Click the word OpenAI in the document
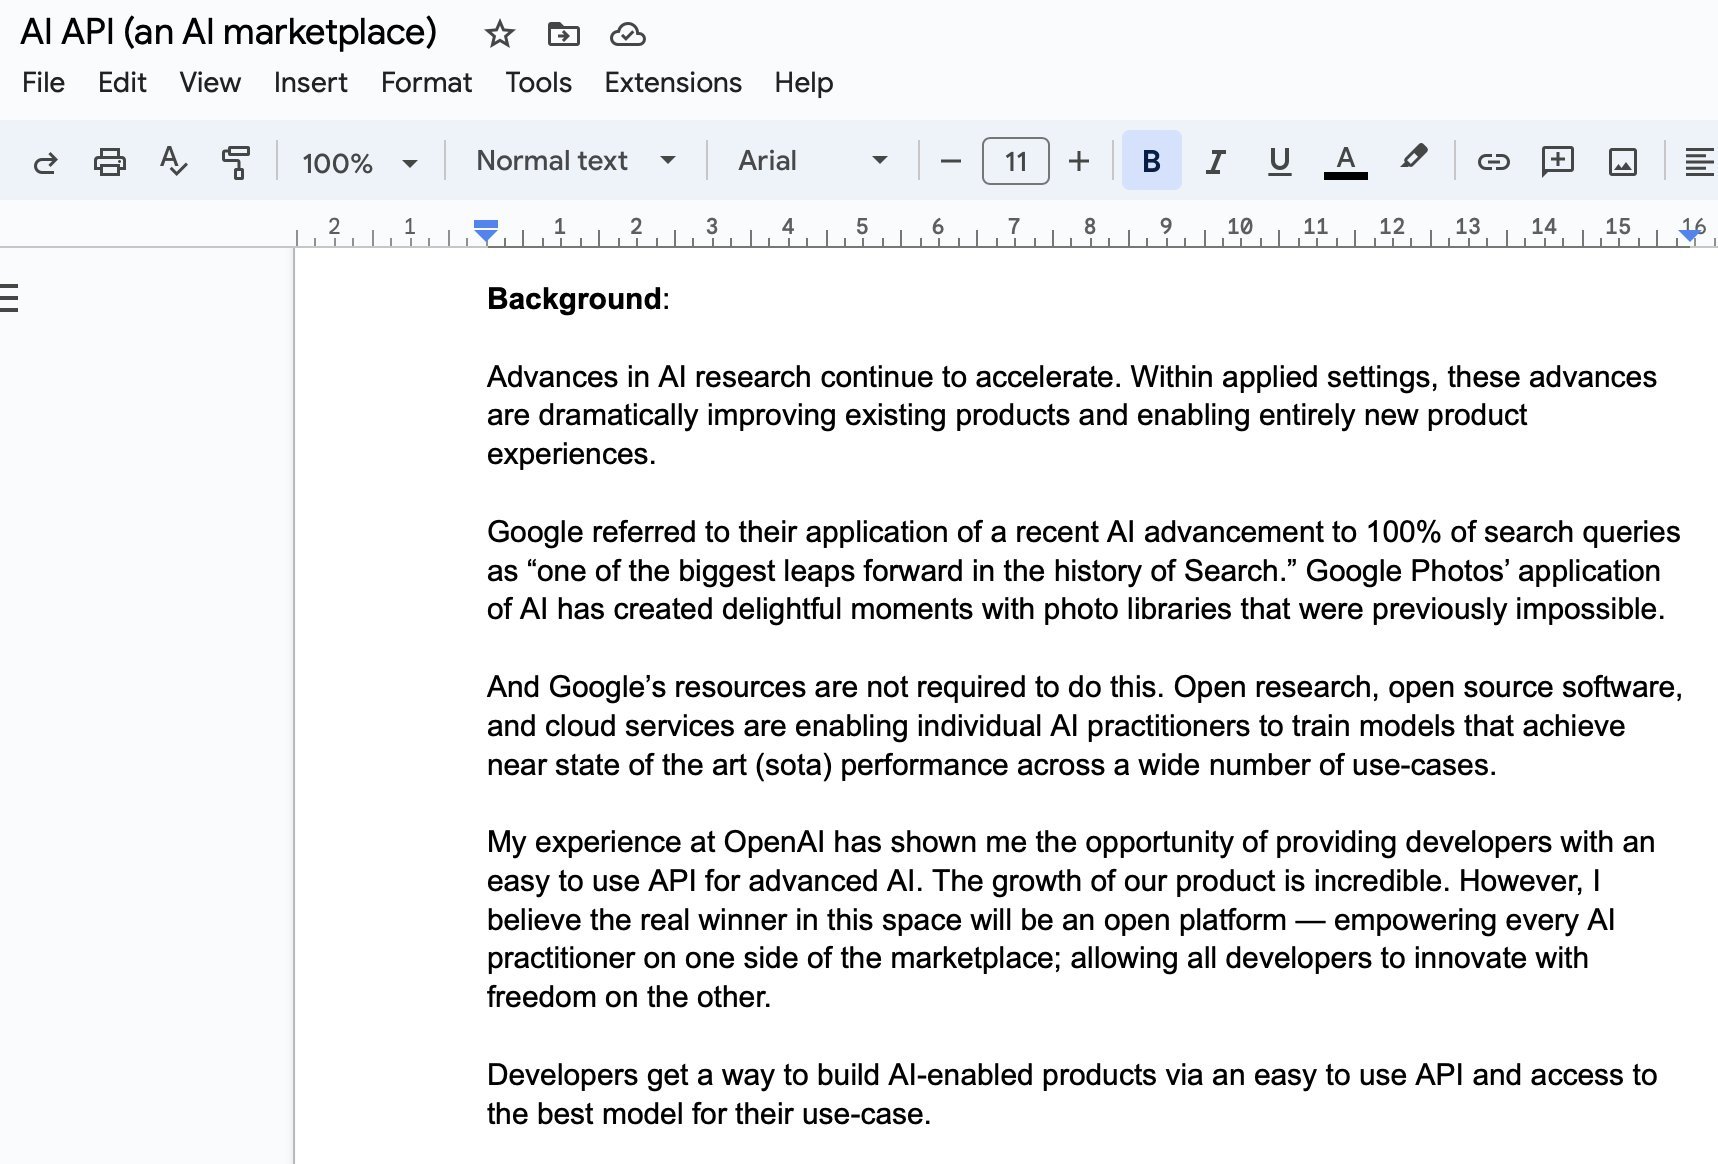The height and width of the screenshot is (1164, 1718). coord(774,842)
